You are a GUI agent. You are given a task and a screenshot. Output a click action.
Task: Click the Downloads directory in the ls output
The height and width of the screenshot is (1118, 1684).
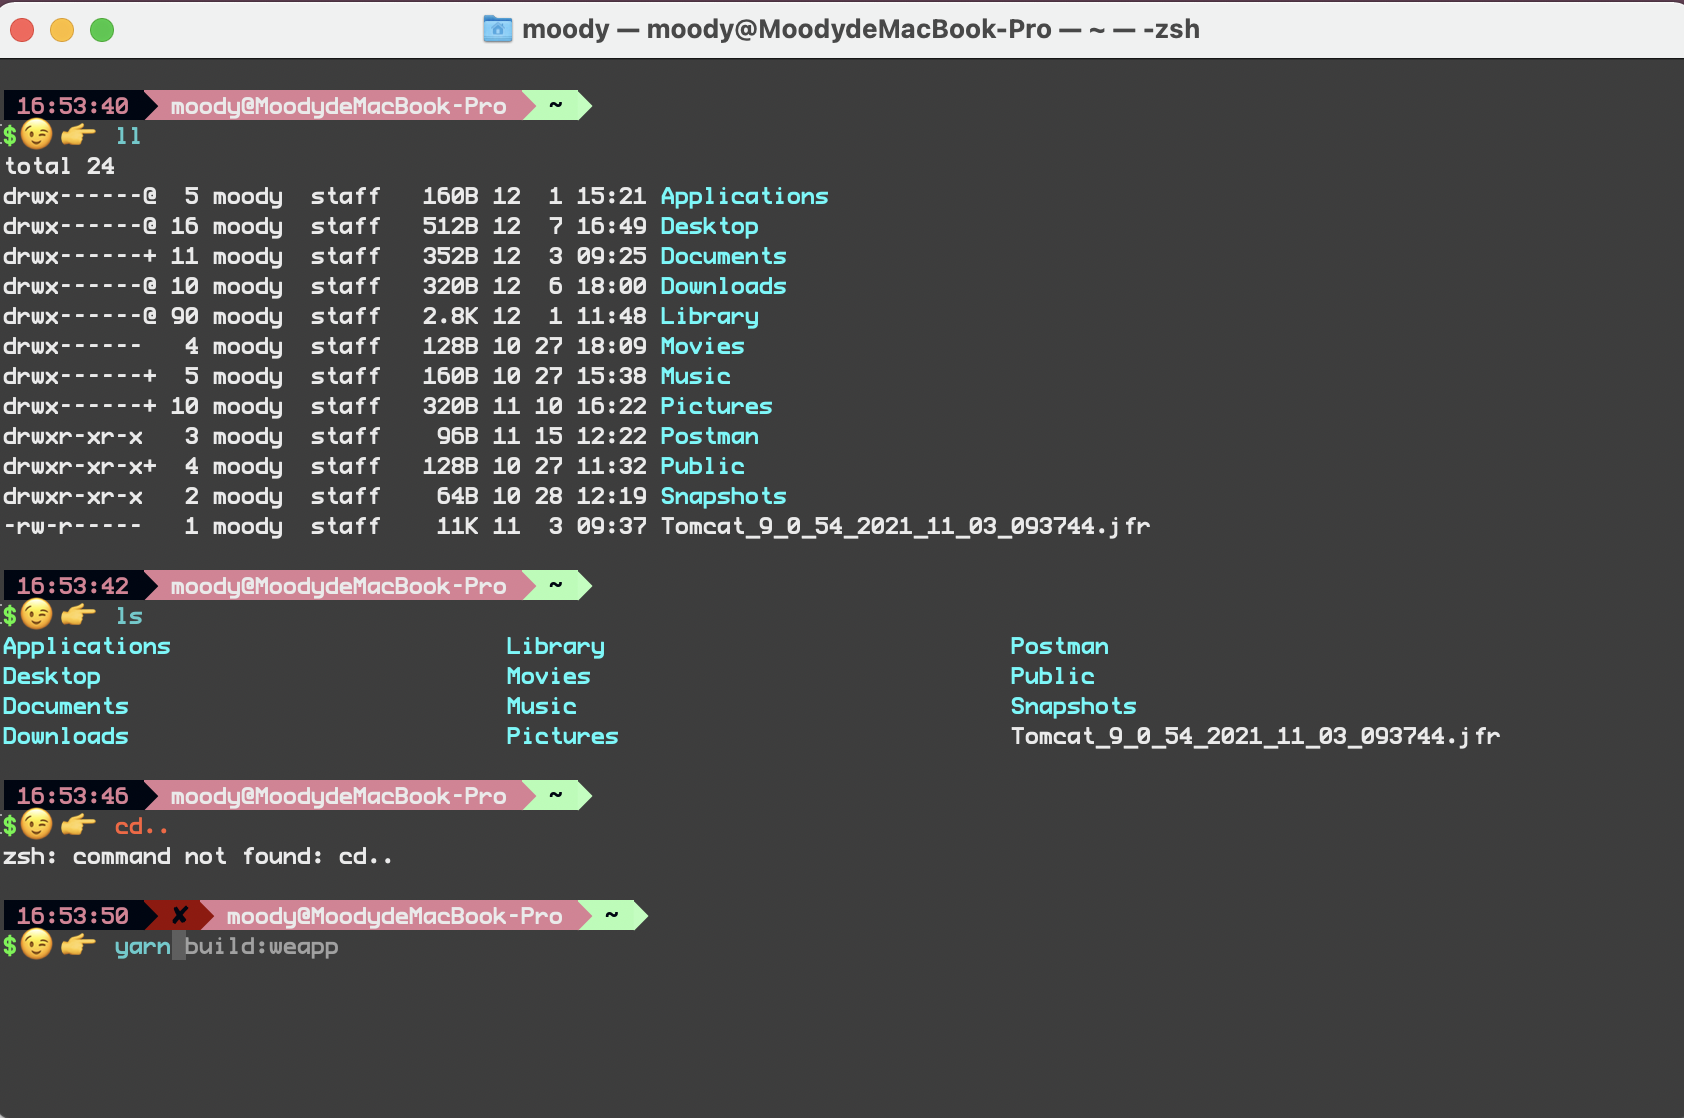coord(66,736)
